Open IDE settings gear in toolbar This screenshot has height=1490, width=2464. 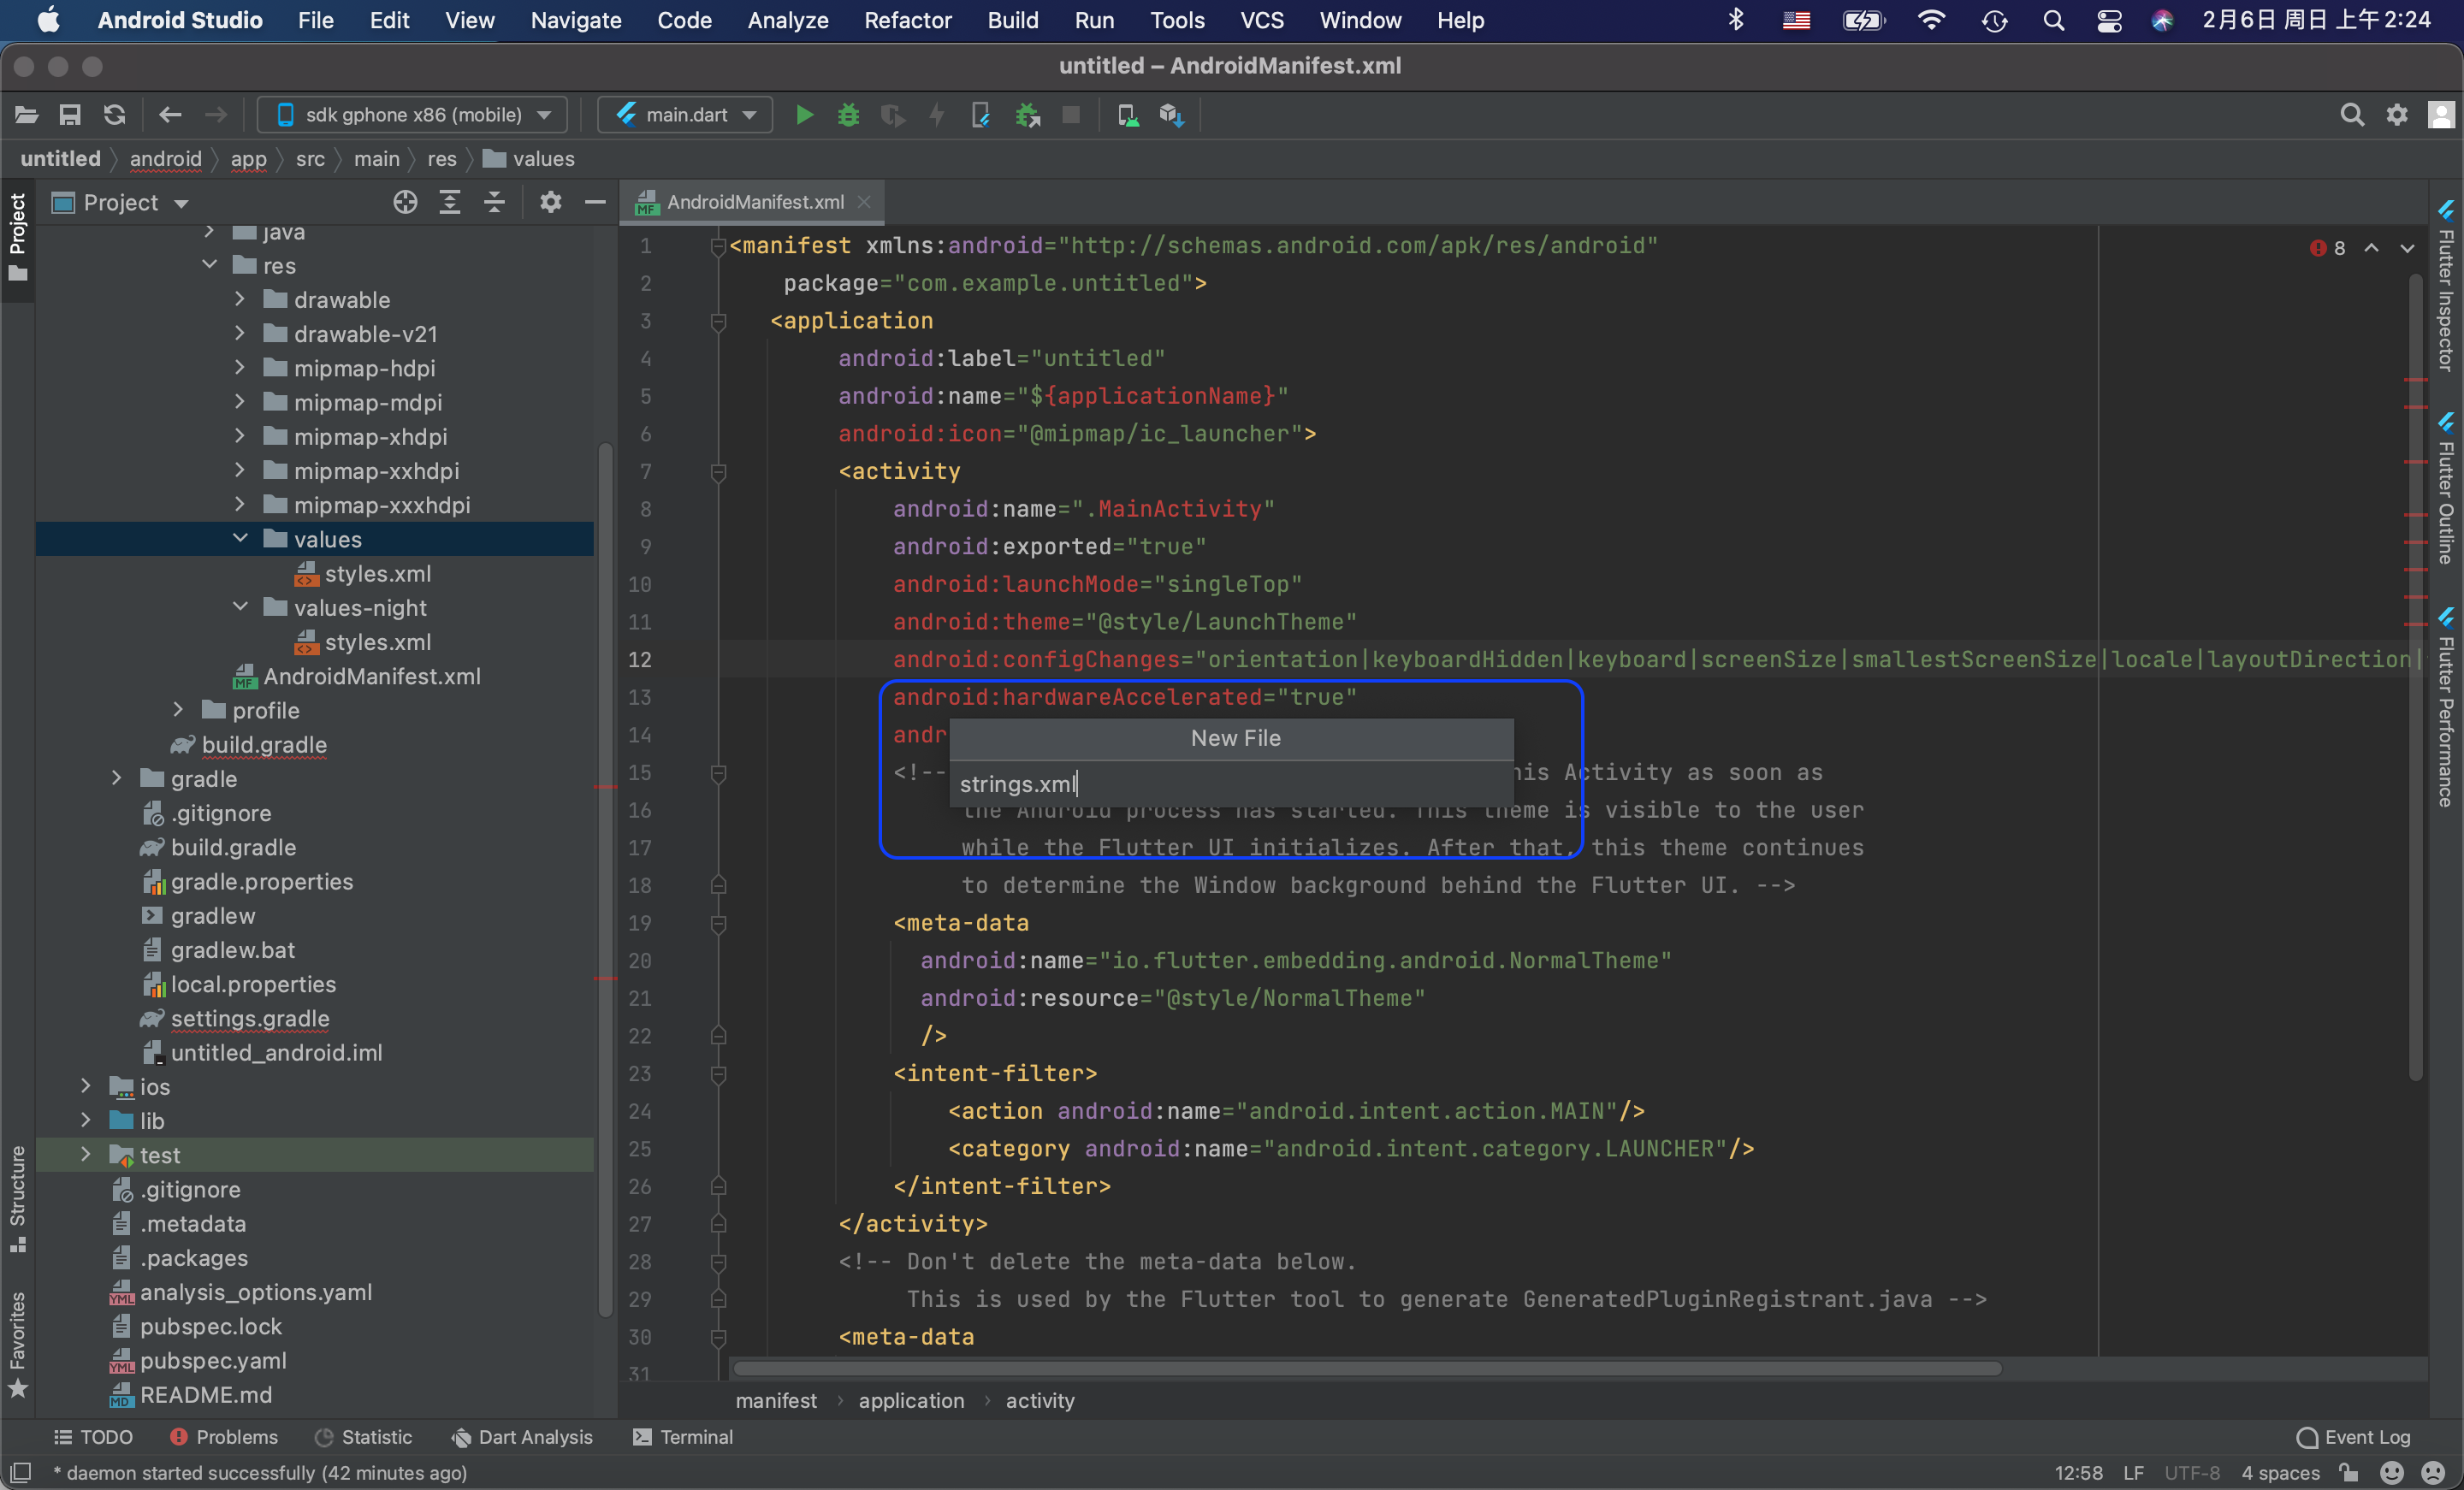pyautogui.click(x=2397, y=115)
